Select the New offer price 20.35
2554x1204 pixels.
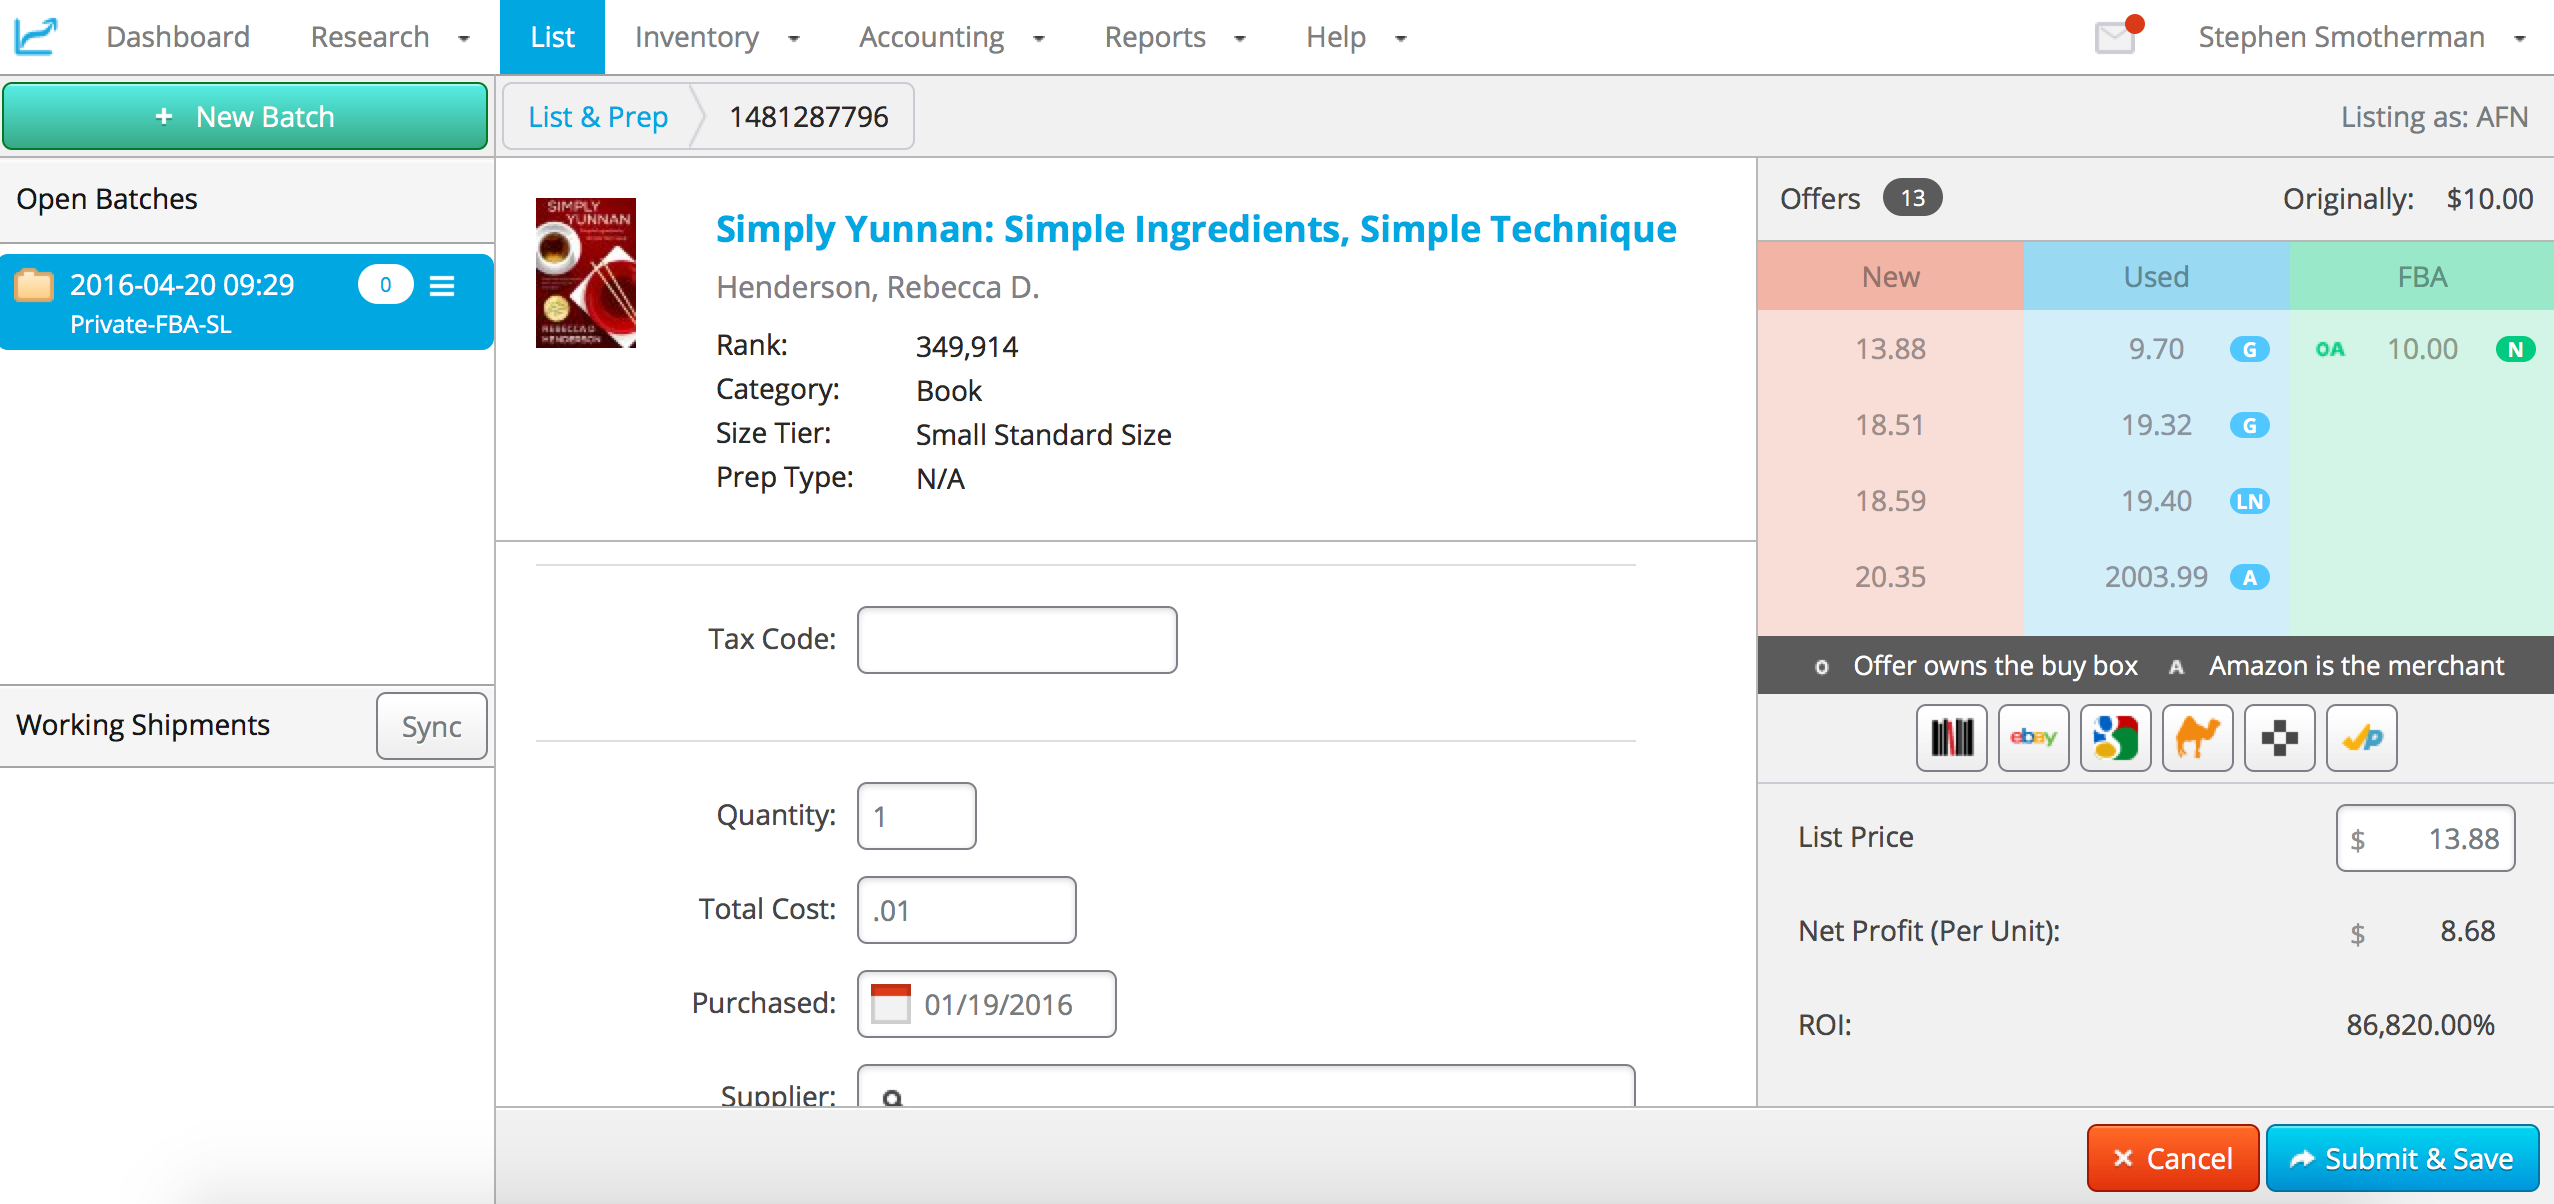pyautogui.click(x=1890, y=577)
